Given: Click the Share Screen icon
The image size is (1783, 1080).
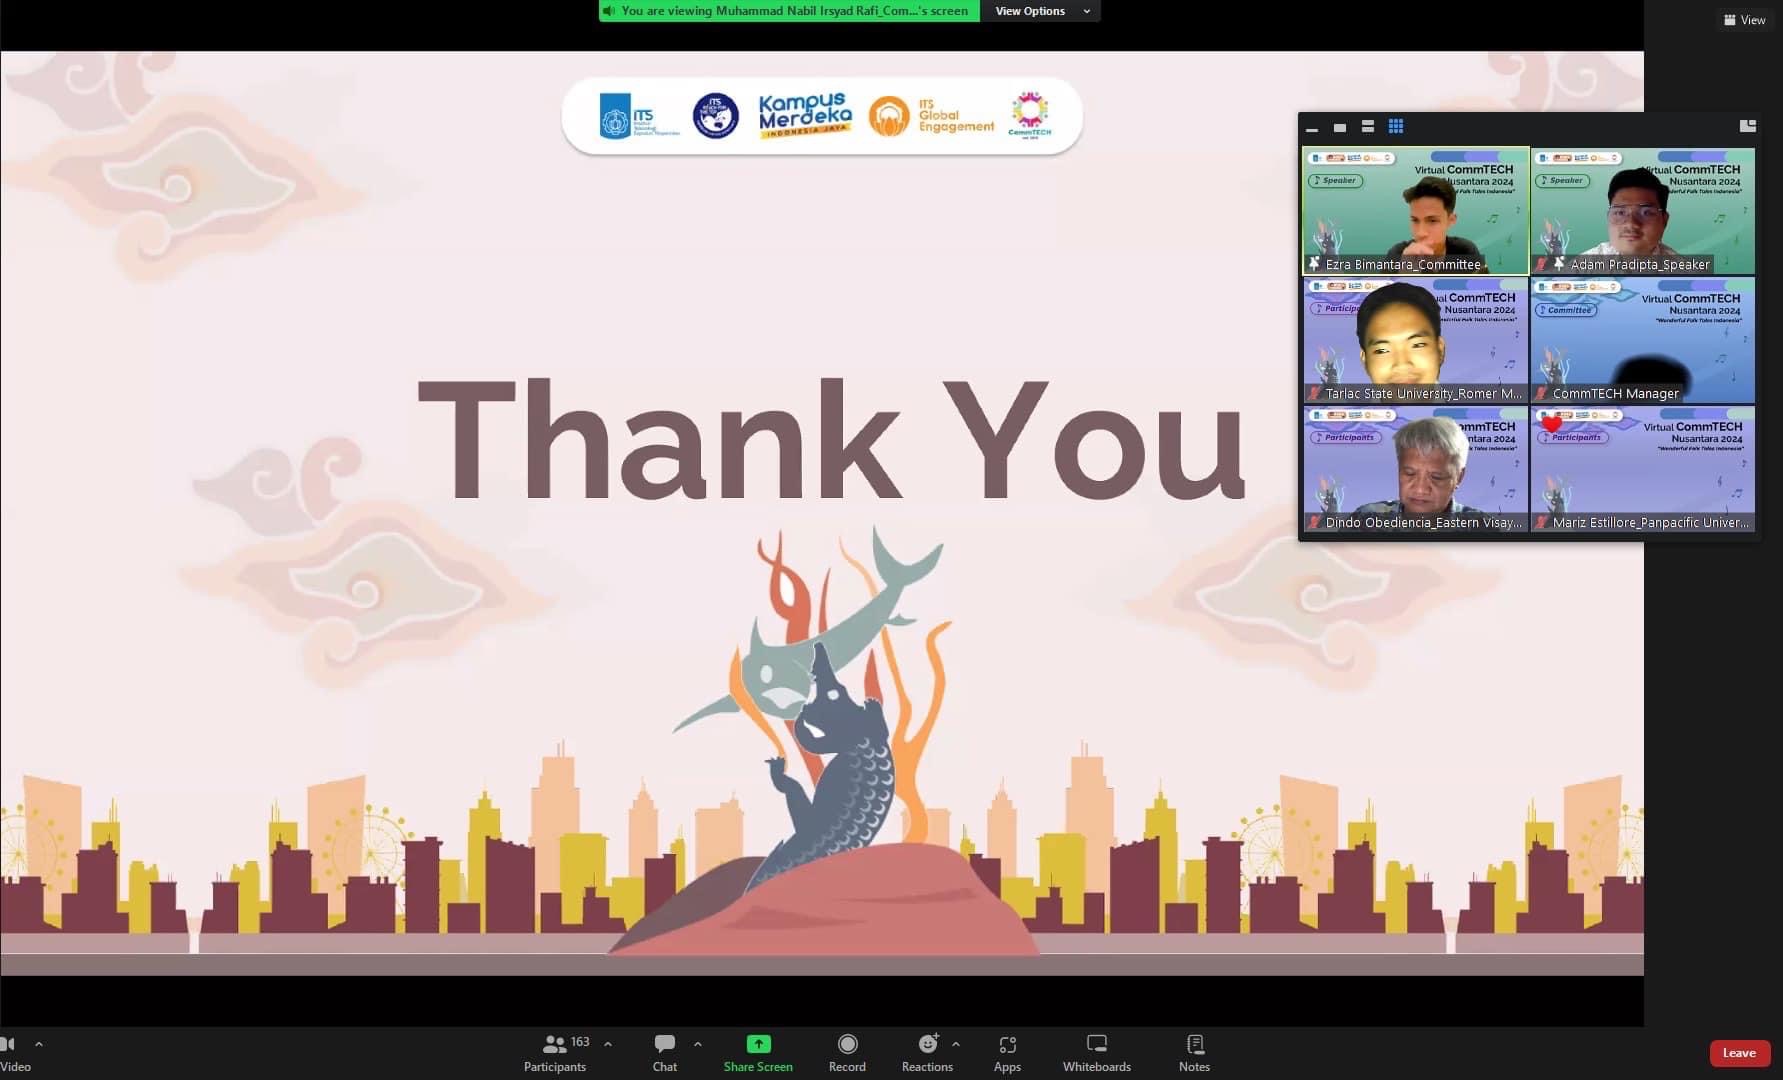Looking at the screenshot, I should coord(758,1044).
